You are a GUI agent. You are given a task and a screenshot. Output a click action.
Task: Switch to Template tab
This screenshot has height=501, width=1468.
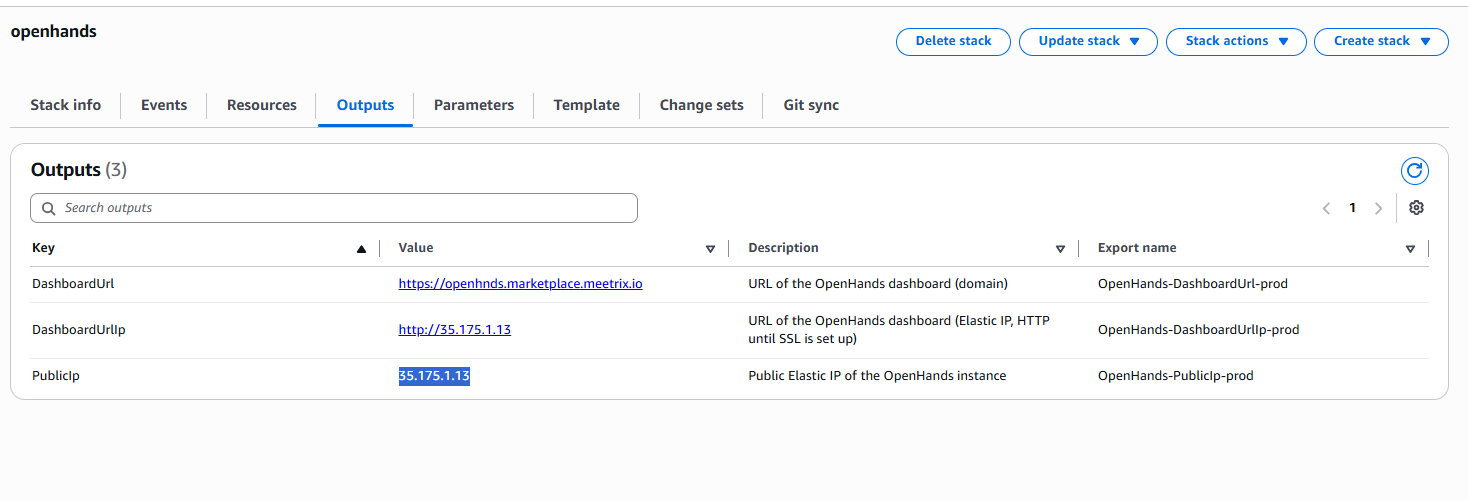[587, 105]
